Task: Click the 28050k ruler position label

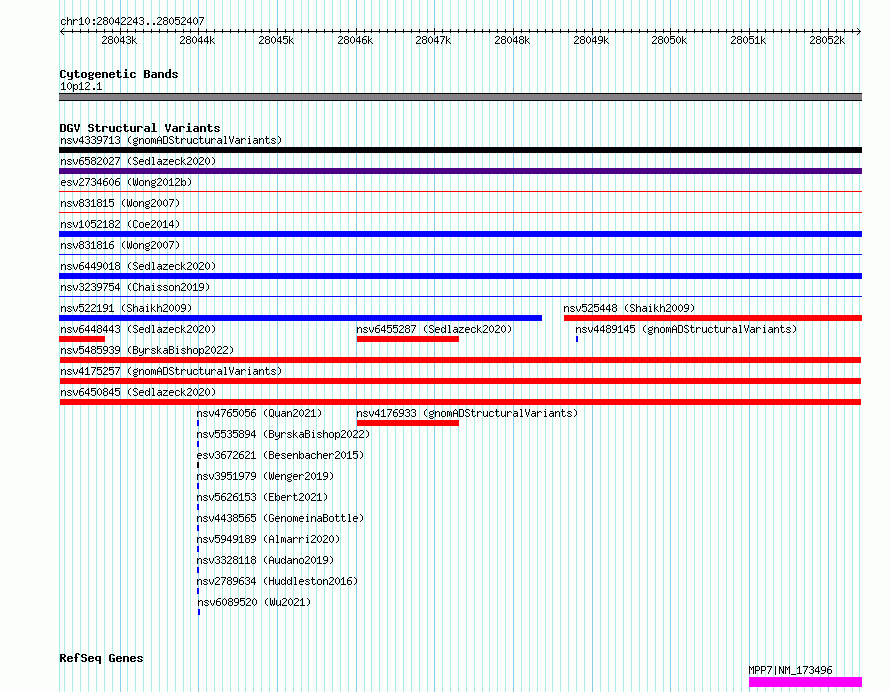Action: [669, 40]
